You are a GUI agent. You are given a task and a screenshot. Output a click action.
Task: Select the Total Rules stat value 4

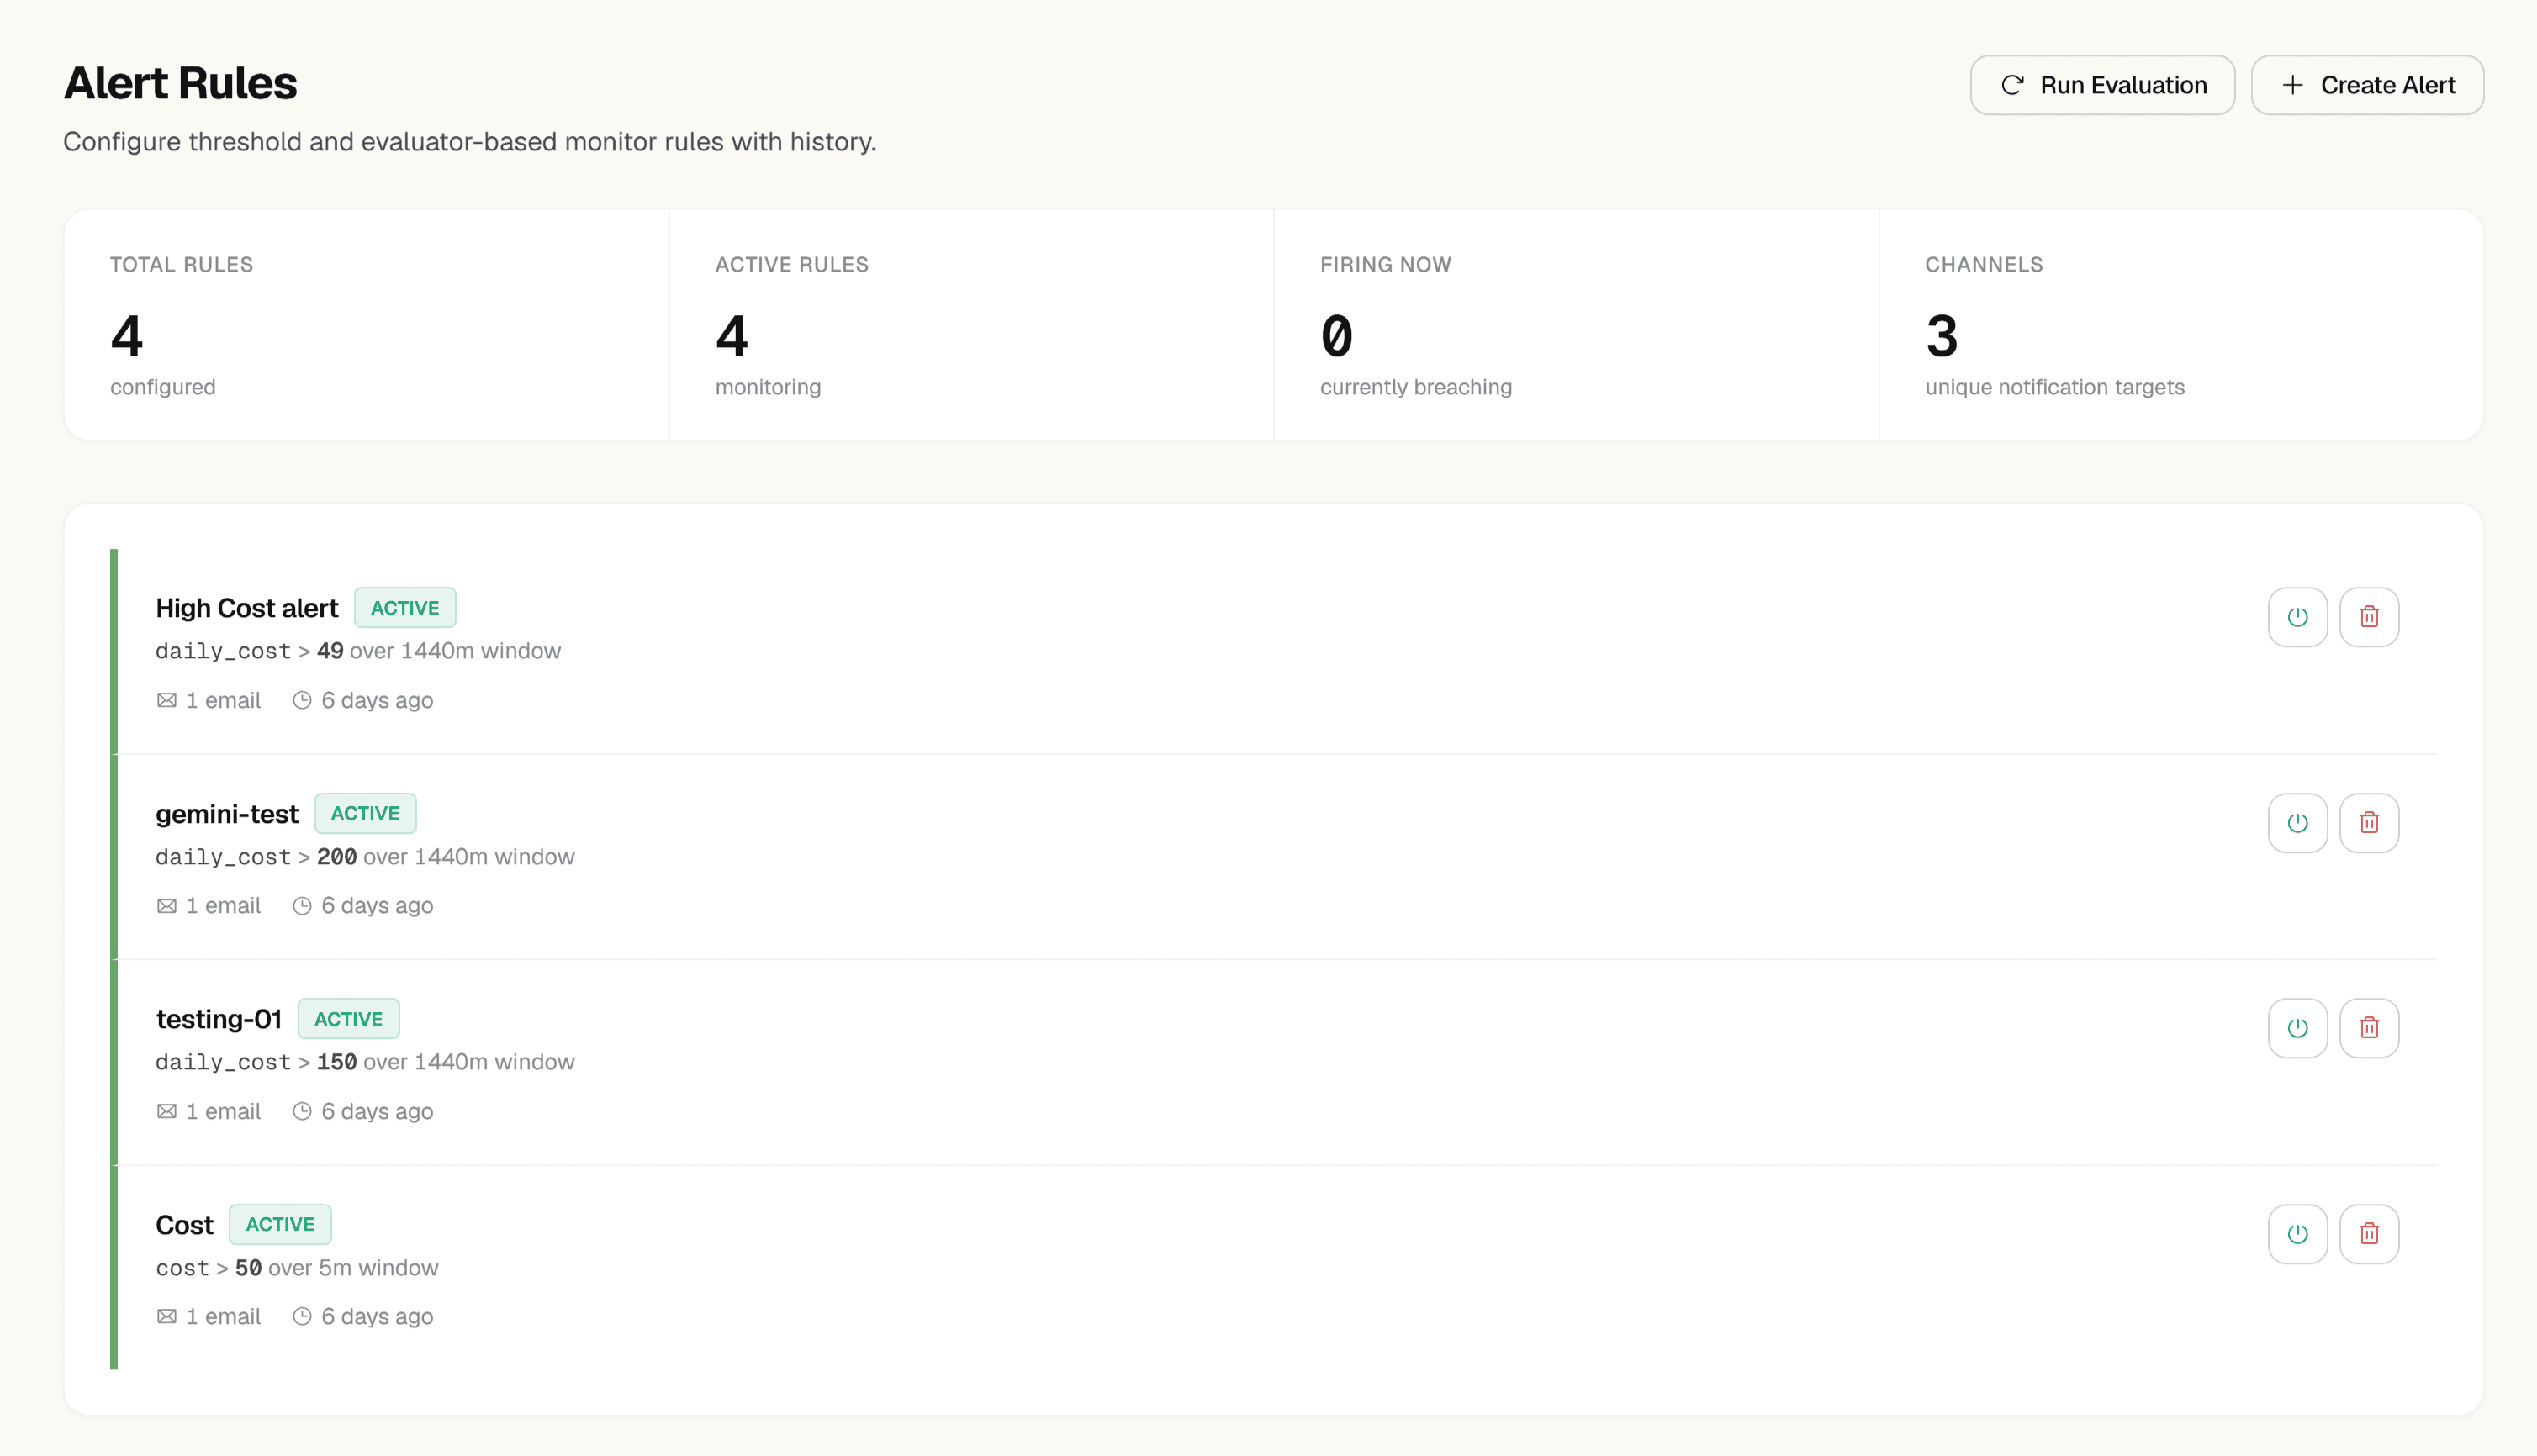[x=127, y=336]
